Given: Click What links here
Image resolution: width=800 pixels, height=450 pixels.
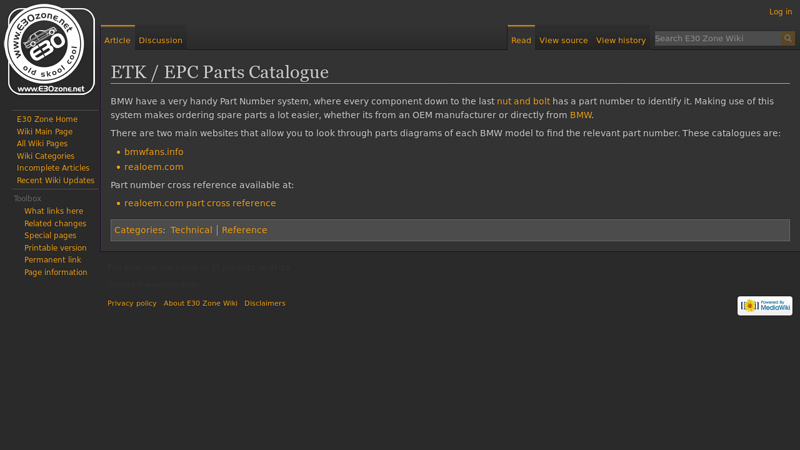Looking at the screenshot, I should (54, 211).
